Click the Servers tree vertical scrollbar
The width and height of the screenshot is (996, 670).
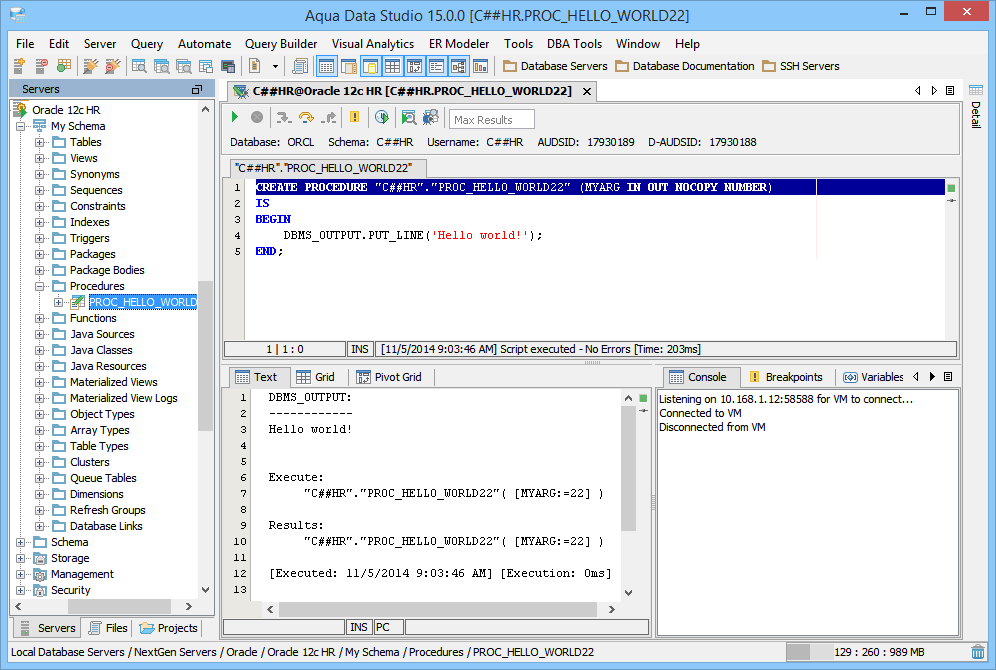point(206,355)
